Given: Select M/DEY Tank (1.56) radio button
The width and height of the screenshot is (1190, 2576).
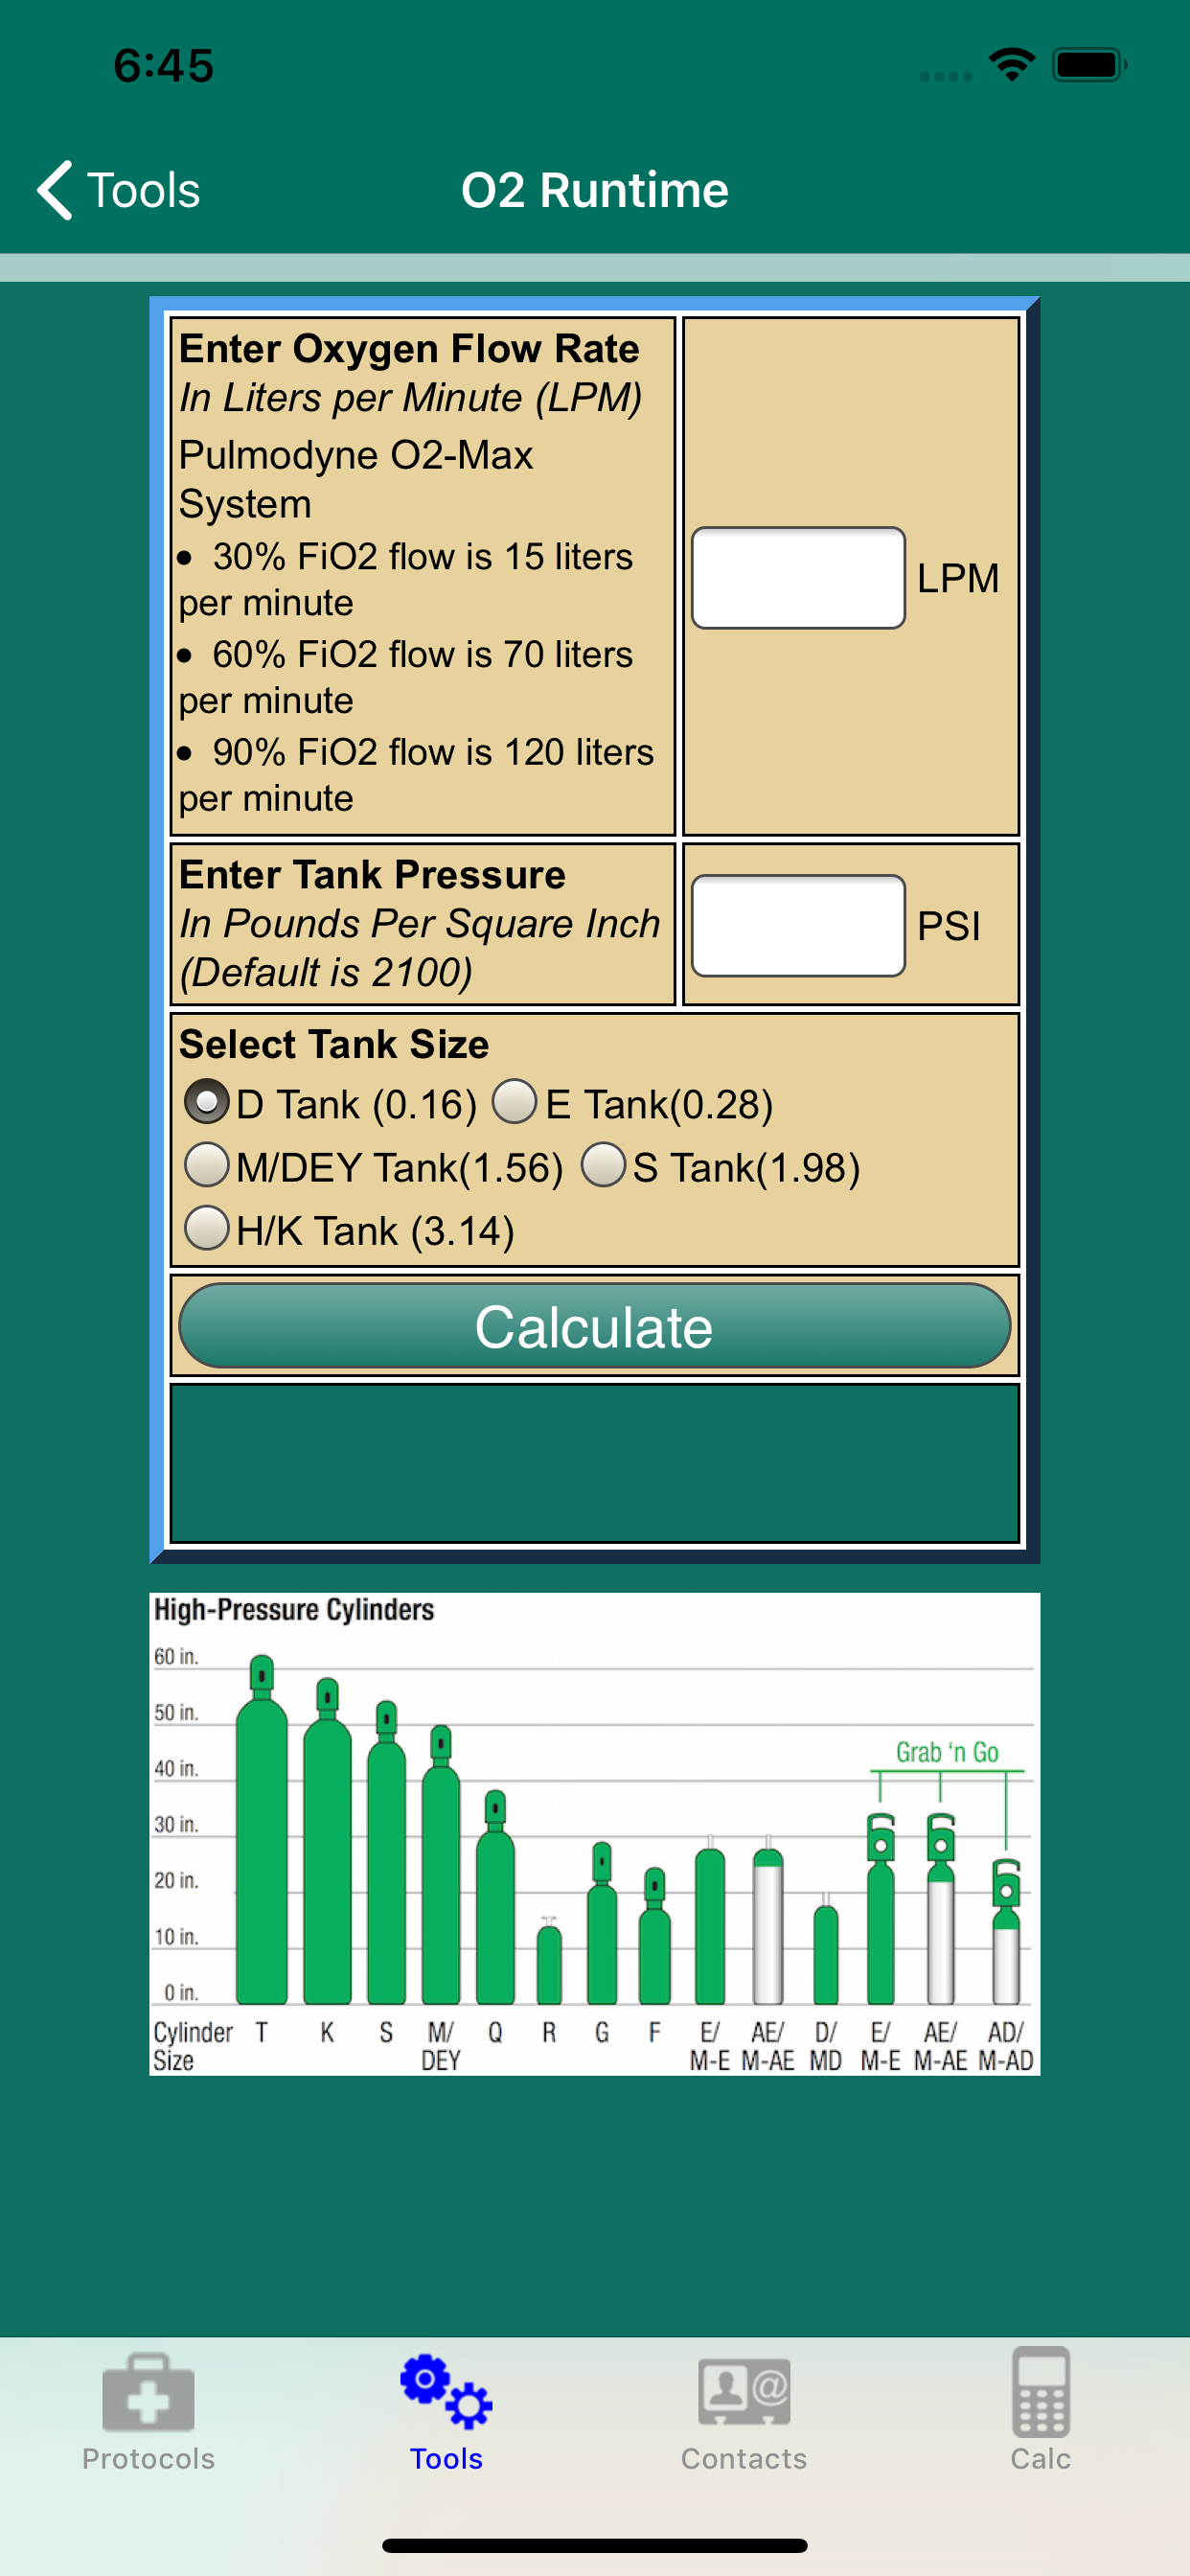Looking at the screenshot, I should pos(207,1165).
